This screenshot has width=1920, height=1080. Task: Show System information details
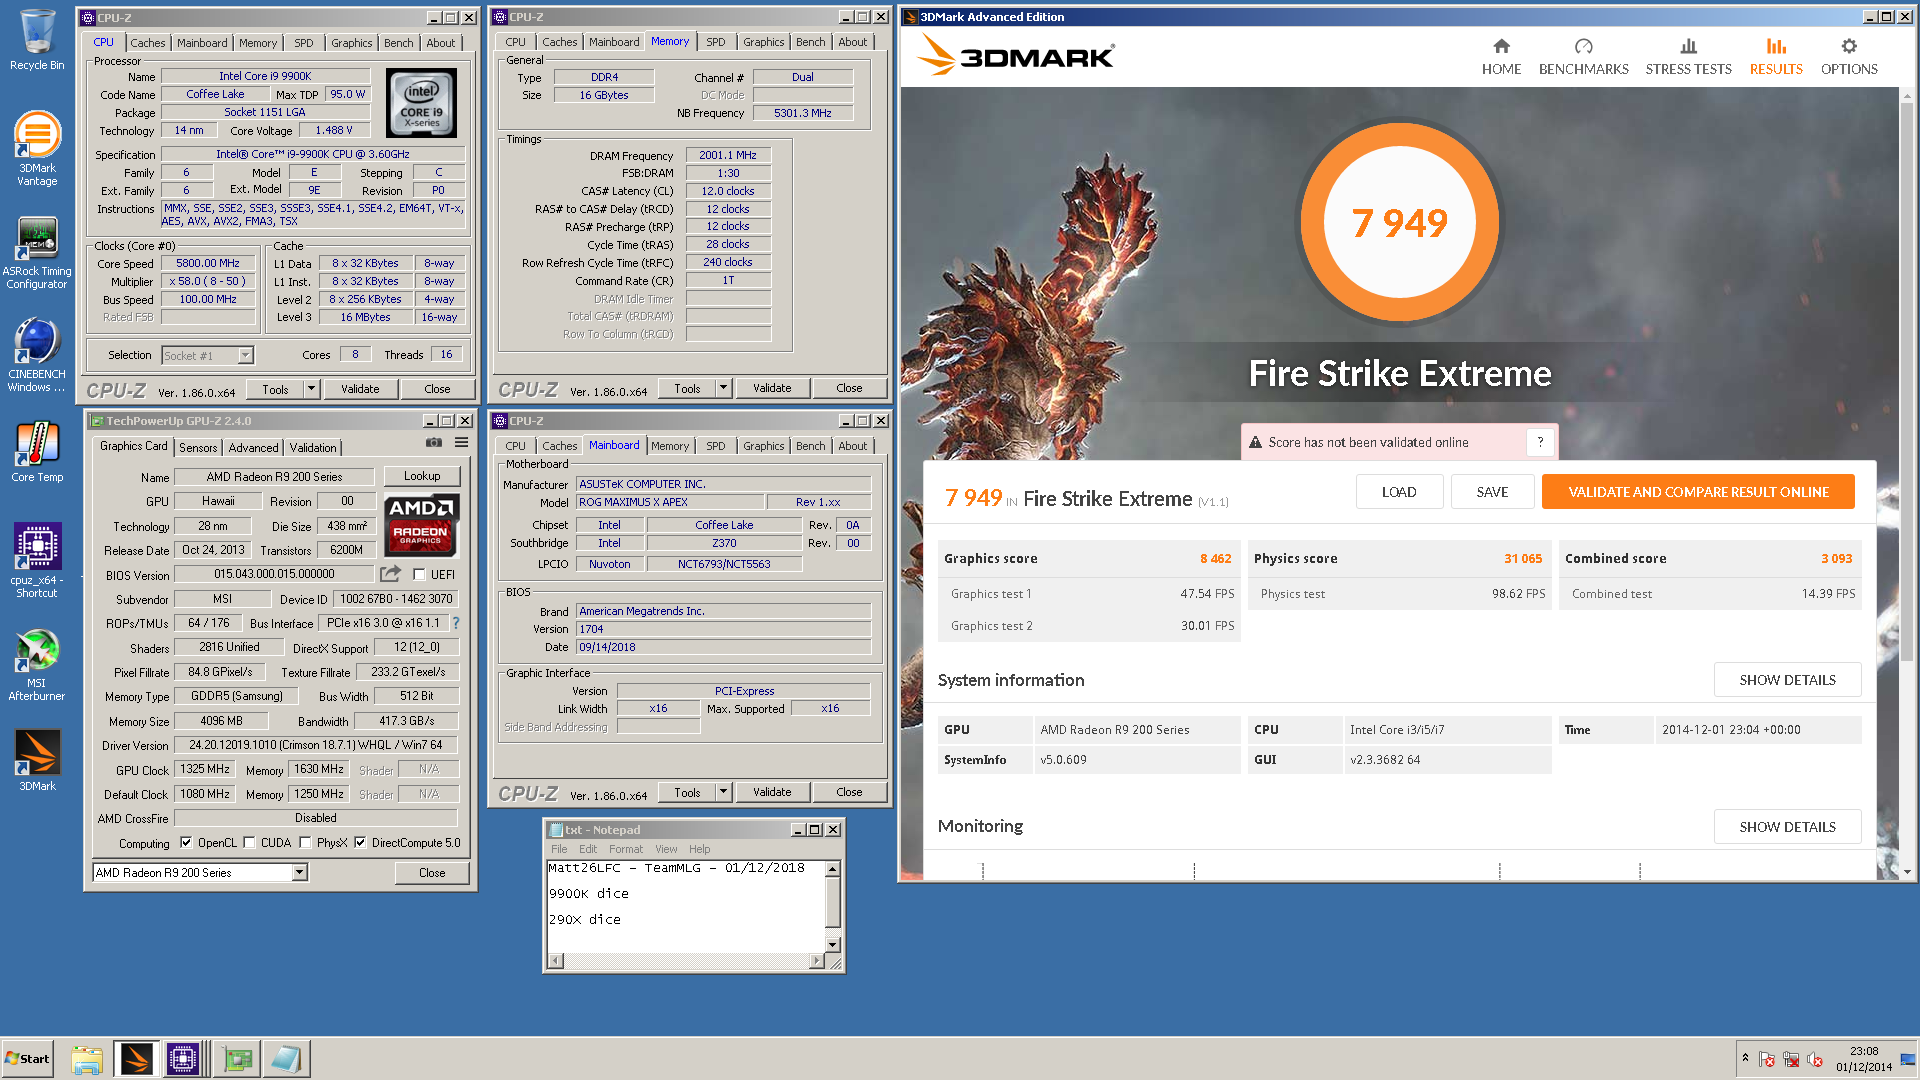pyautogui.click(x=1787, y=680)
